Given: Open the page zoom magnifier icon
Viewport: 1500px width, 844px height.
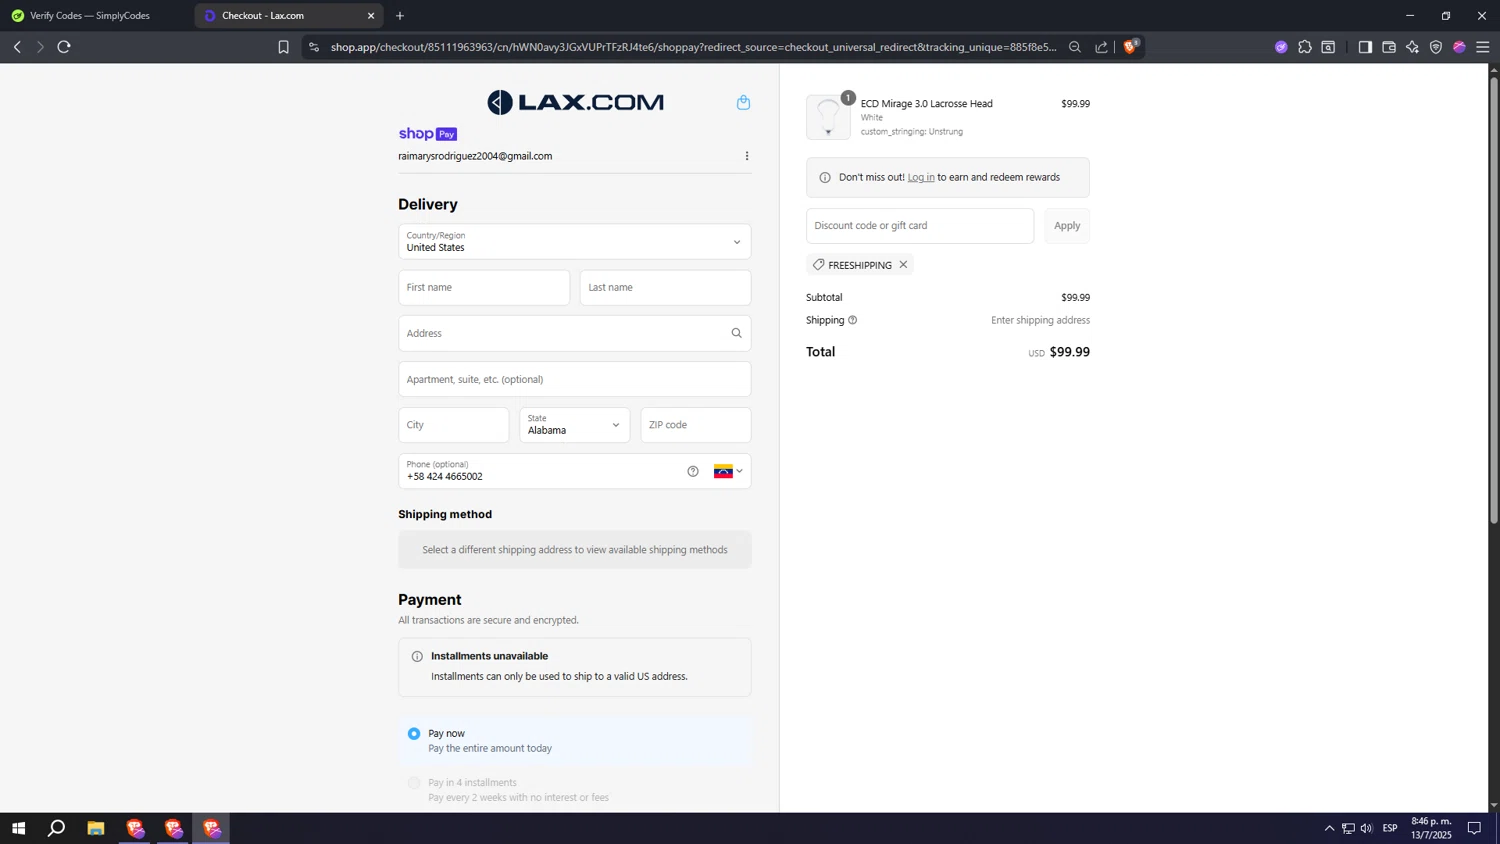Looking at the screenshot, I should [1075, 47].
